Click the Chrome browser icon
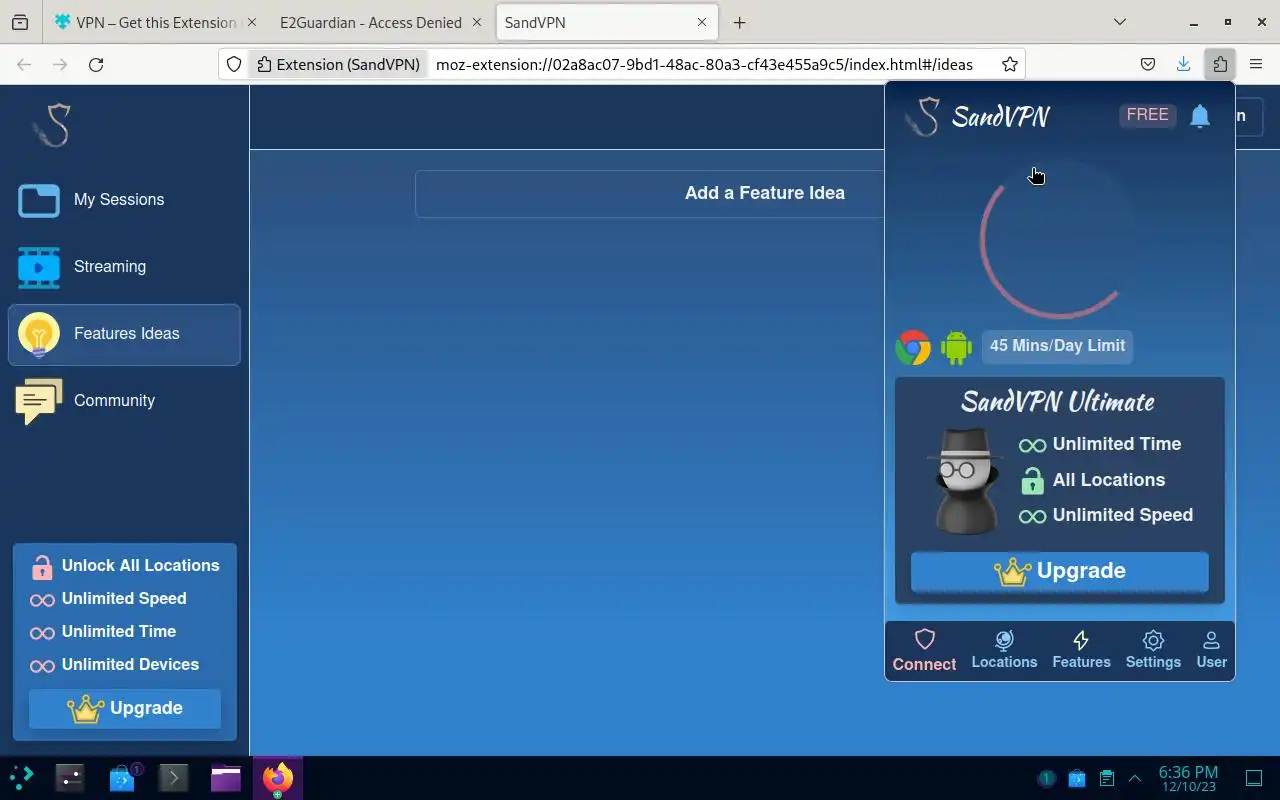 (x=913, y=347)
